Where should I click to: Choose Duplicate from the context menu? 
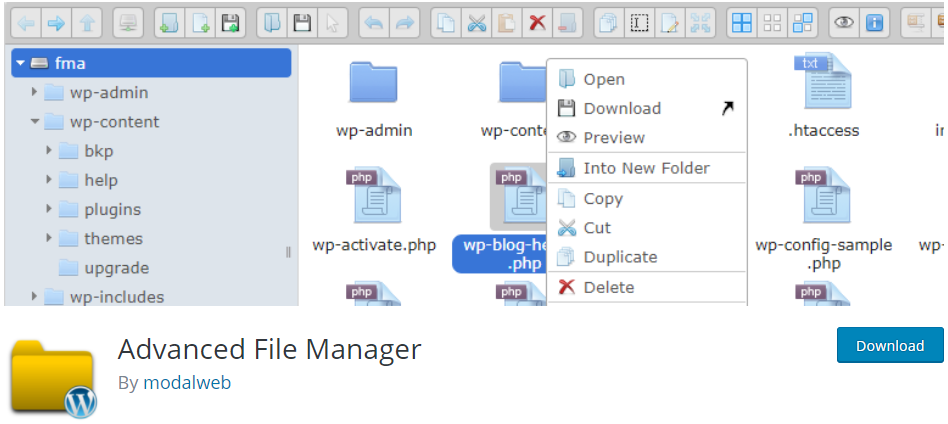[647, 256]
